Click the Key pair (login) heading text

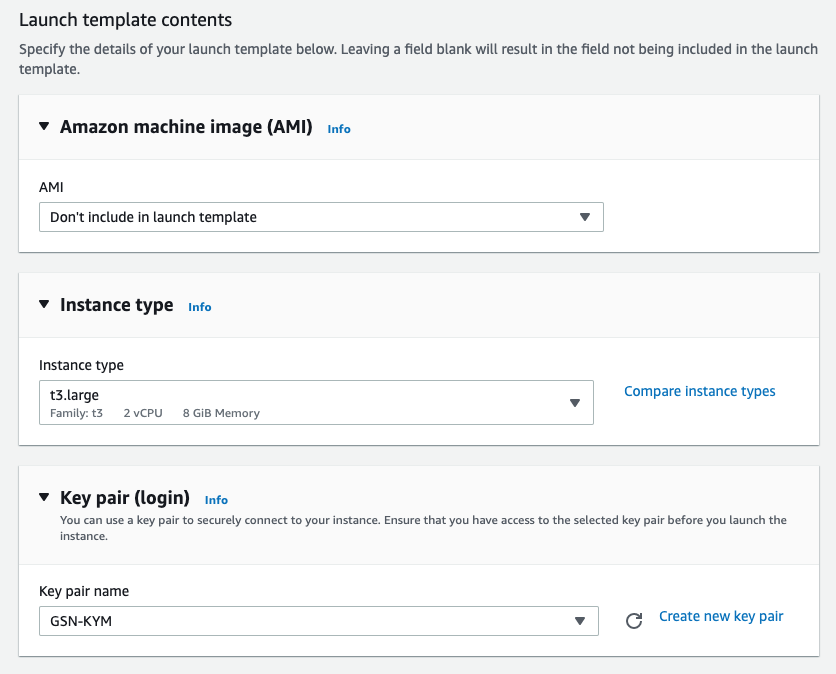125,497
